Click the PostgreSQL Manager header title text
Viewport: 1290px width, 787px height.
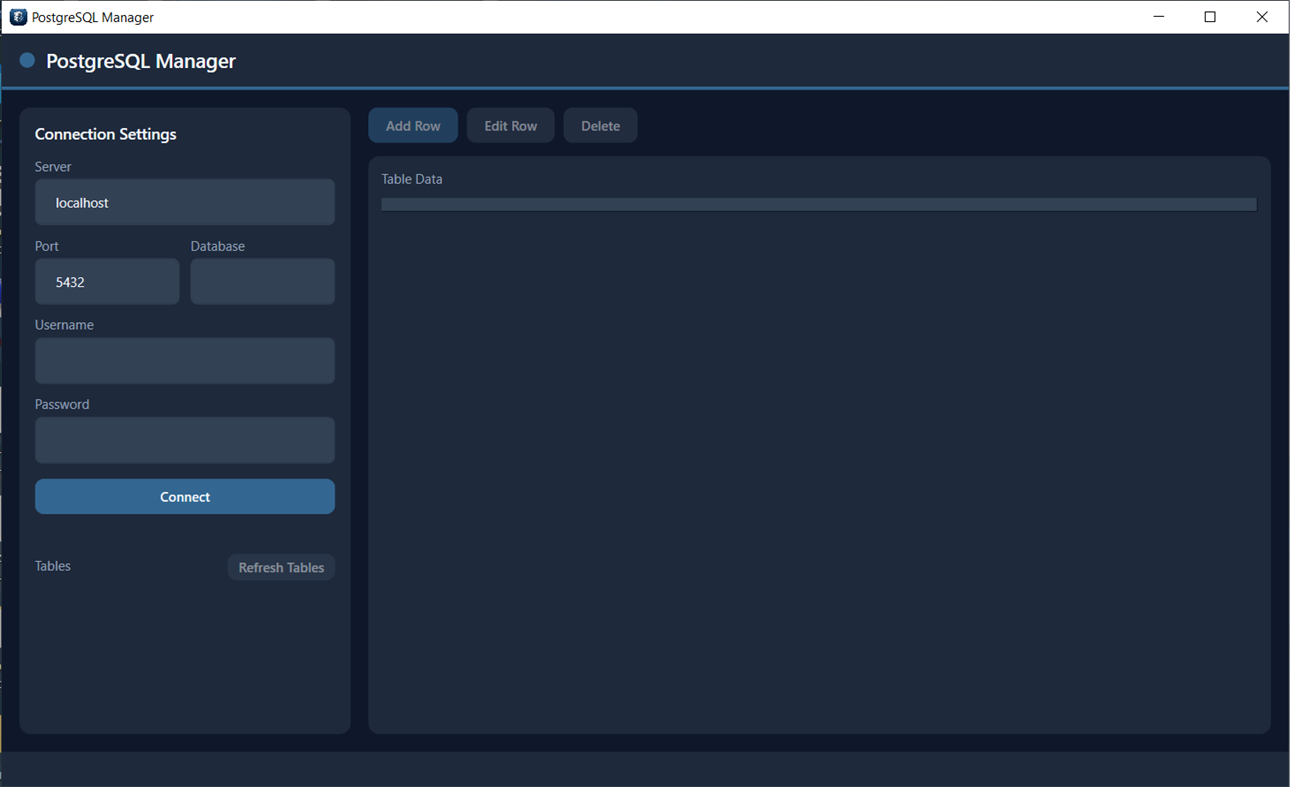pyautogui.click(x=141, y=61)
